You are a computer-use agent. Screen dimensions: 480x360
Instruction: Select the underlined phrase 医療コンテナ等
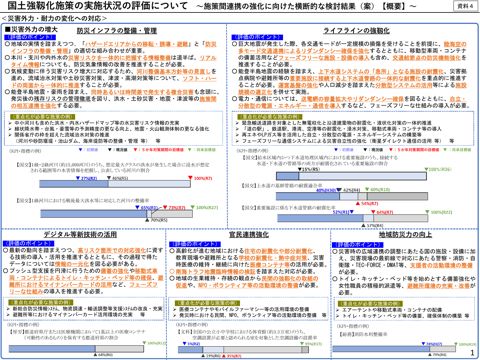click(269, 264)
